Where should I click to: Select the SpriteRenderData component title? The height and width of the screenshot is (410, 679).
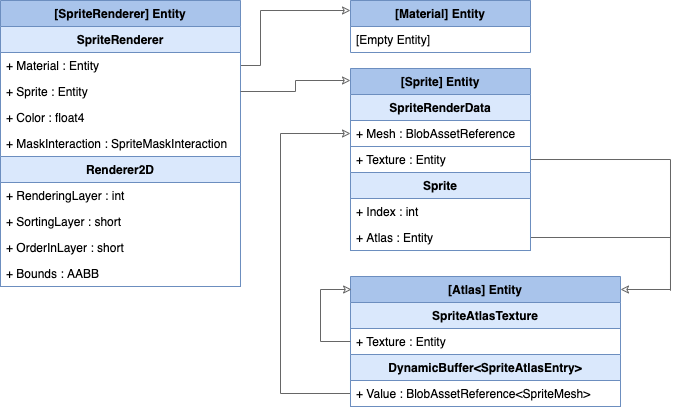point(439,107)
